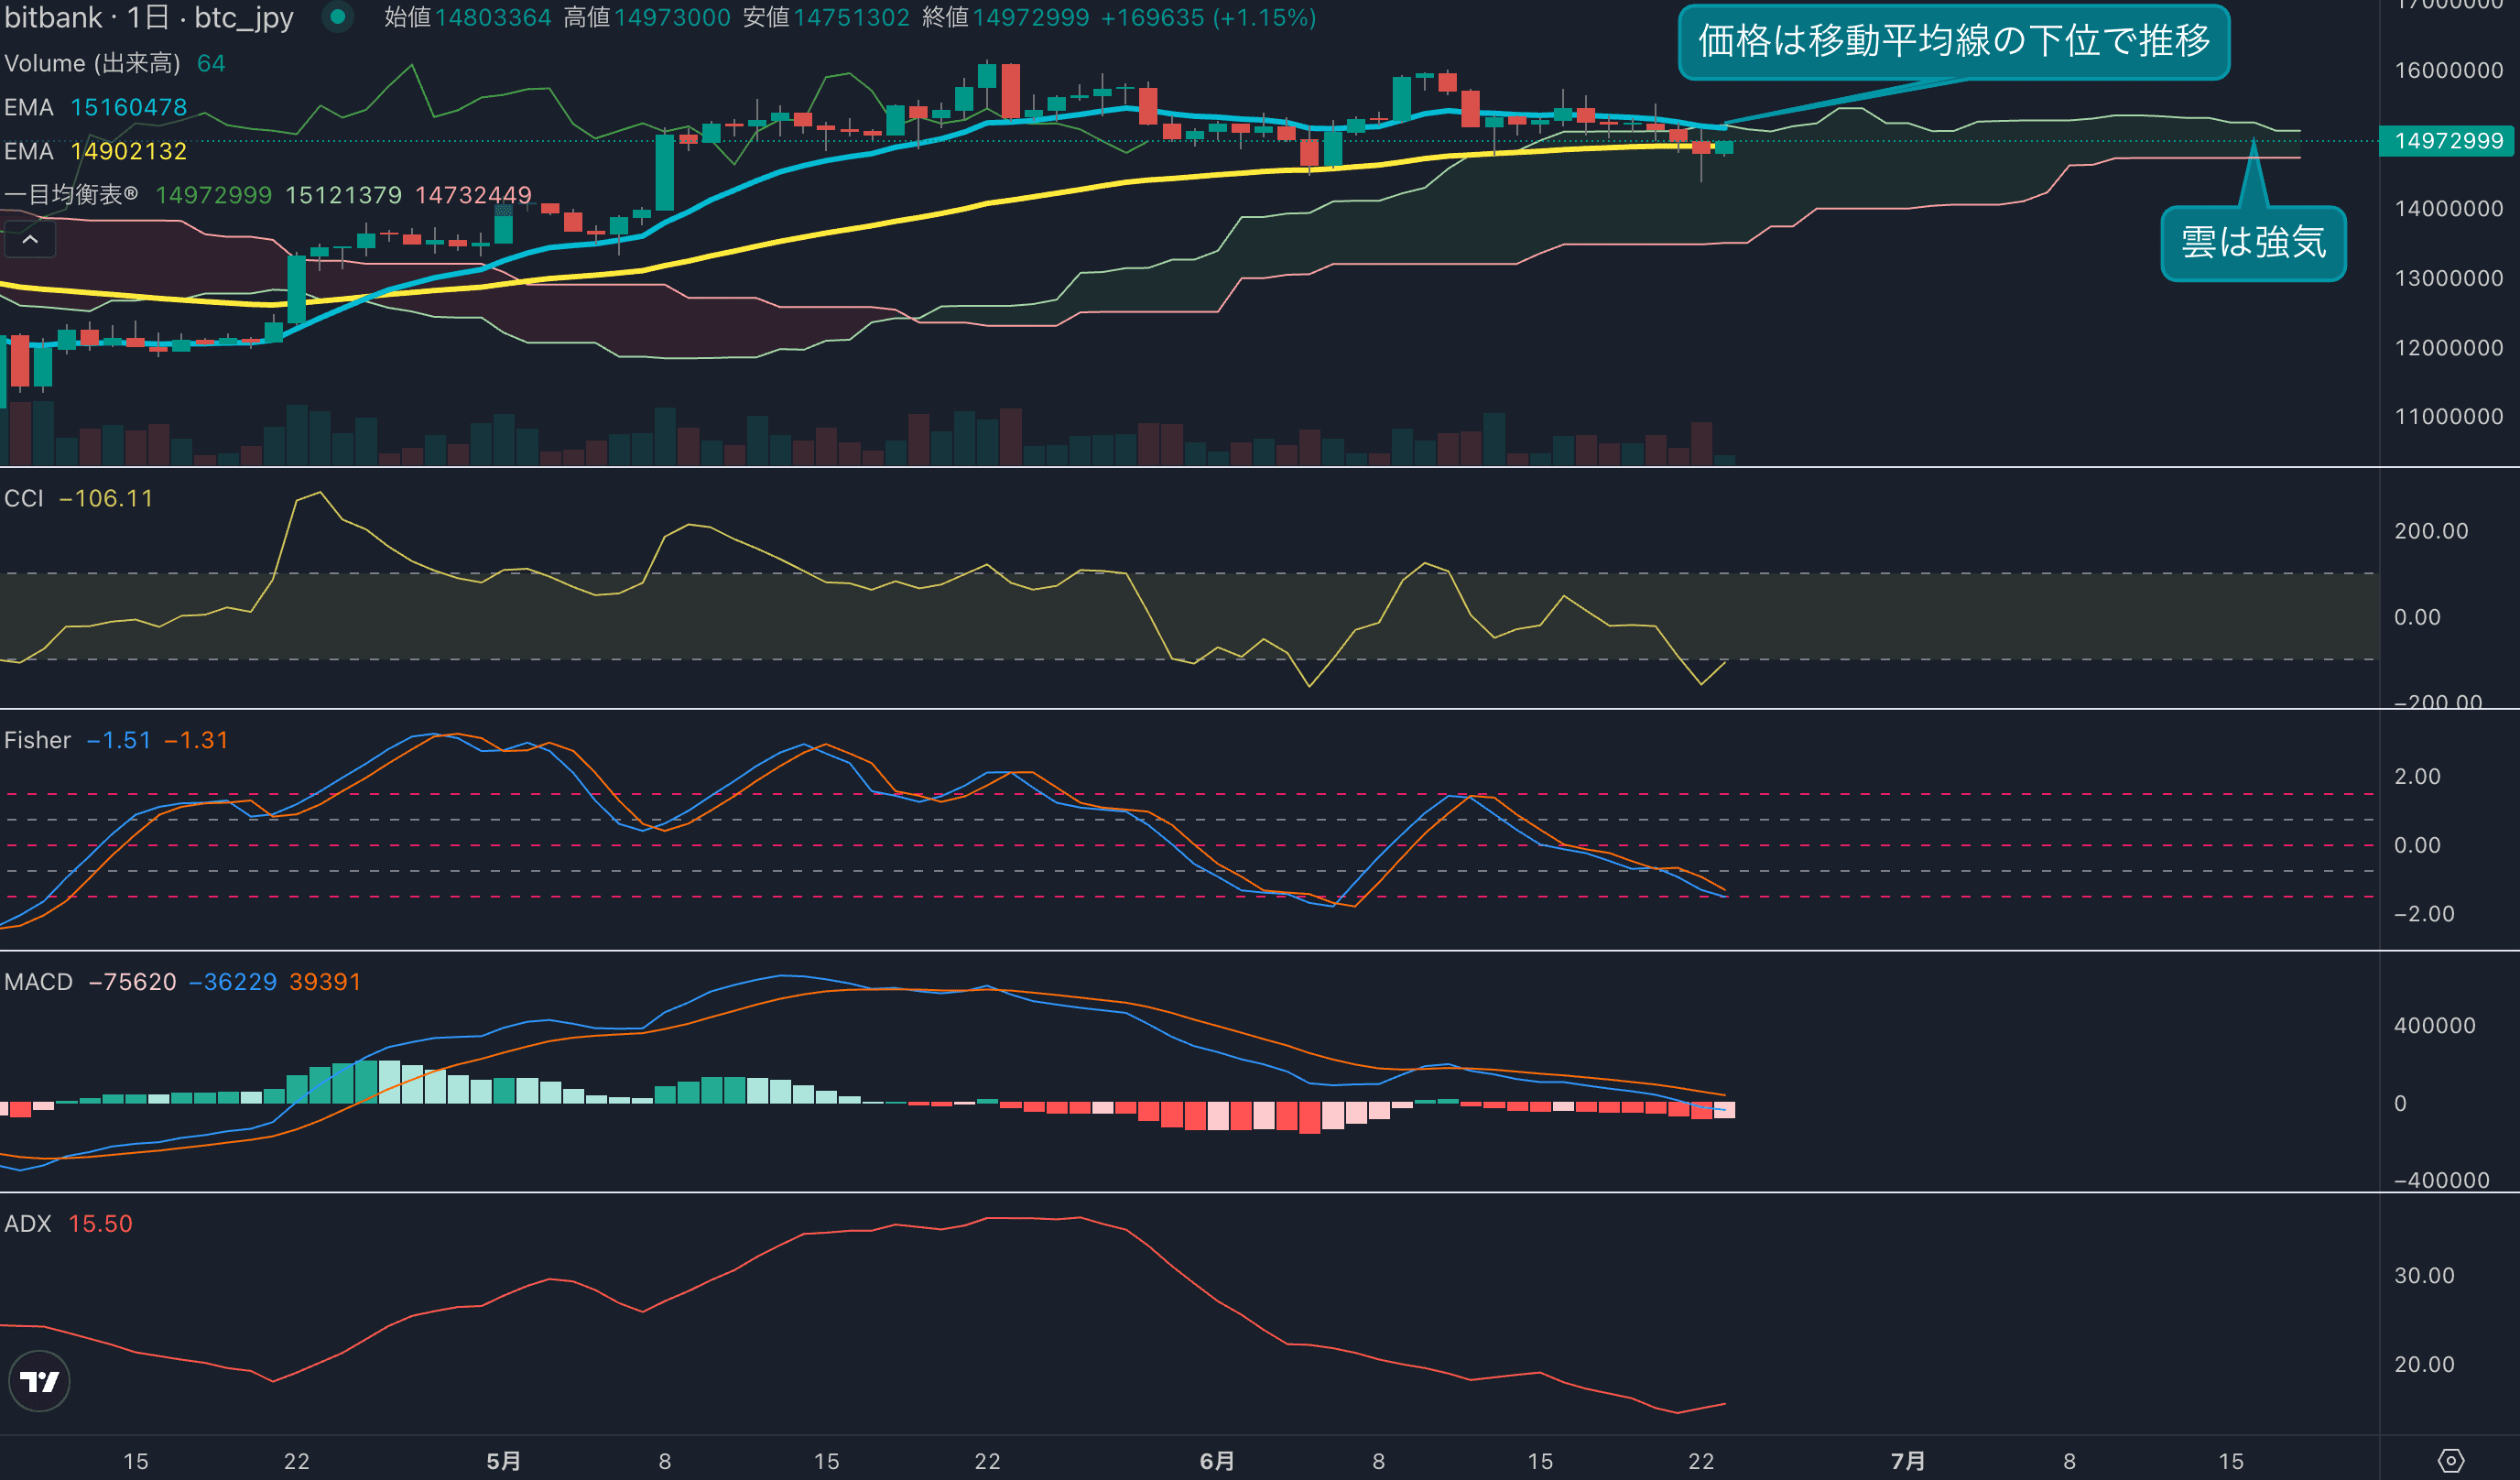This screenshot has width=2520, height=1480.
Task: Collapse the indicator legend with the chevron
Action: pyautogui.click(x=30, y=239)
